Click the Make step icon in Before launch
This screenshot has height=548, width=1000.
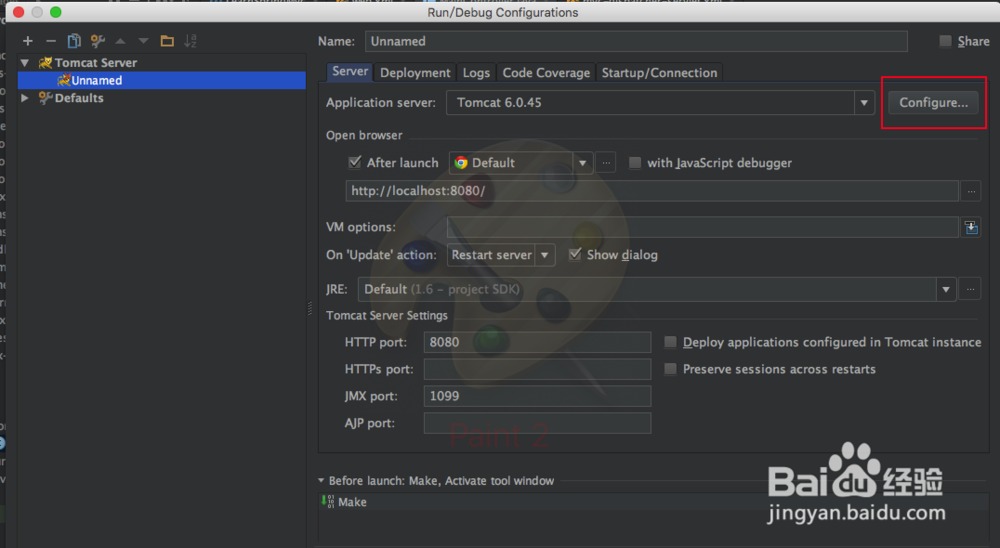[327, 501]
